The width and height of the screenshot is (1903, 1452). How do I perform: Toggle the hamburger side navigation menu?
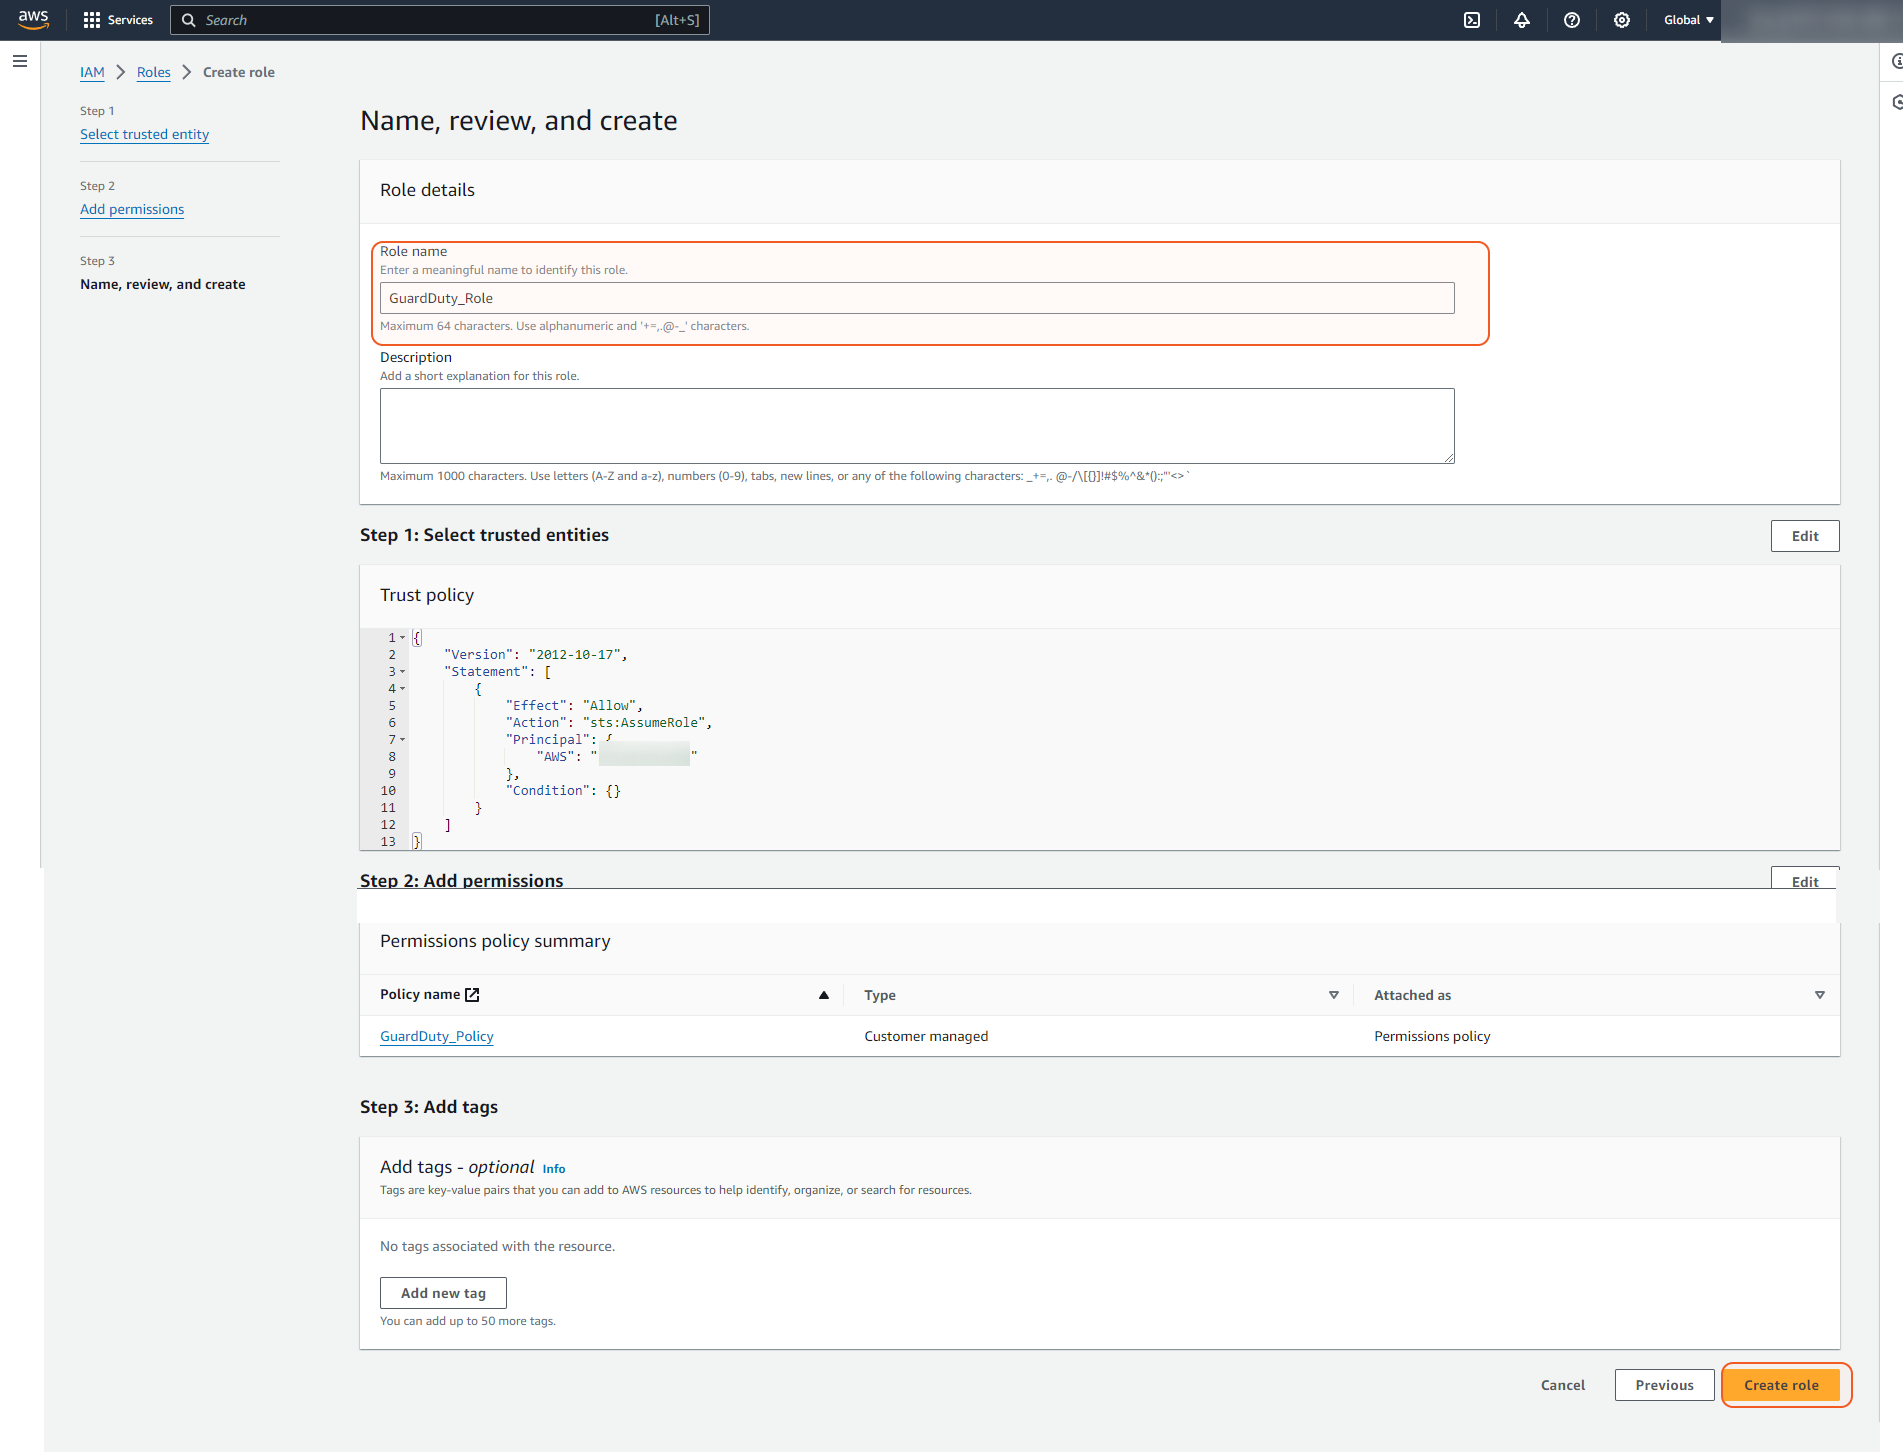(20, 61)
